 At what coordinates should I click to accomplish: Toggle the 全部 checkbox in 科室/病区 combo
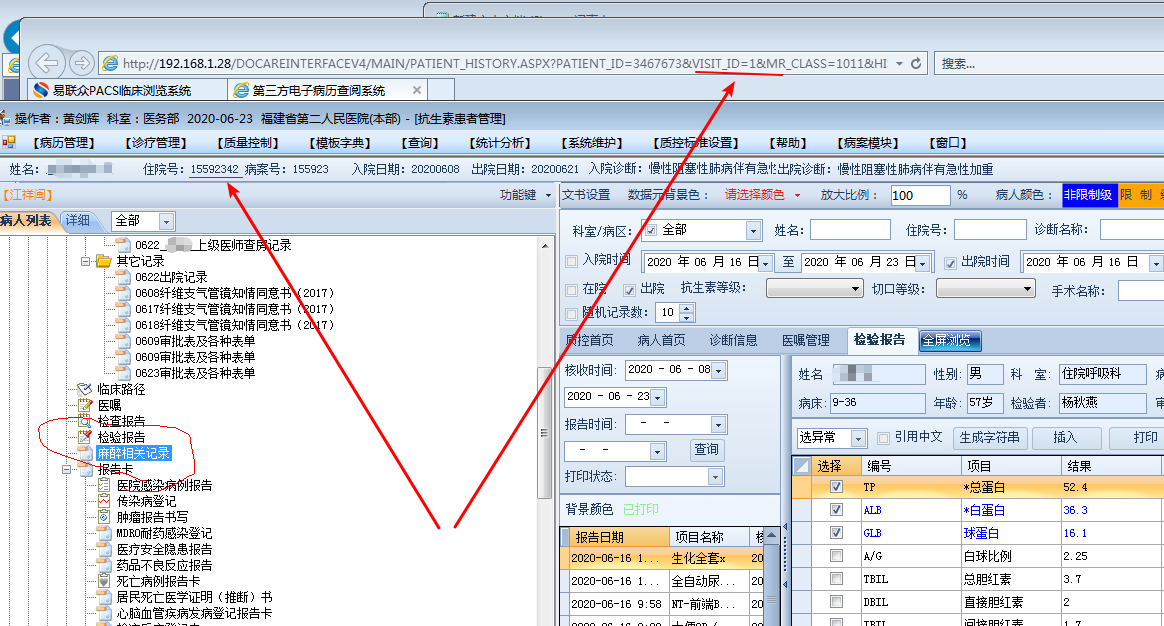pyautogui.click(x=651, y=230)
